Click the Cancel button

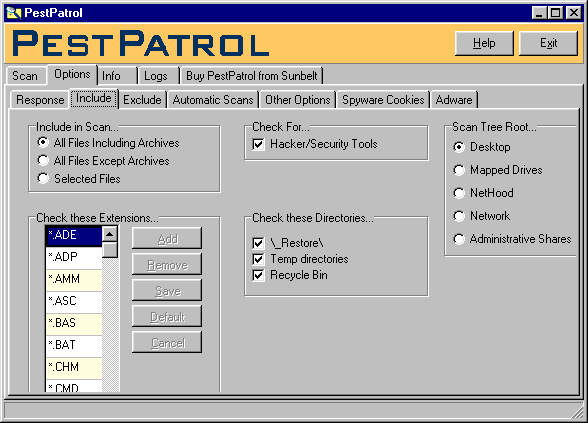coord(167,342)
